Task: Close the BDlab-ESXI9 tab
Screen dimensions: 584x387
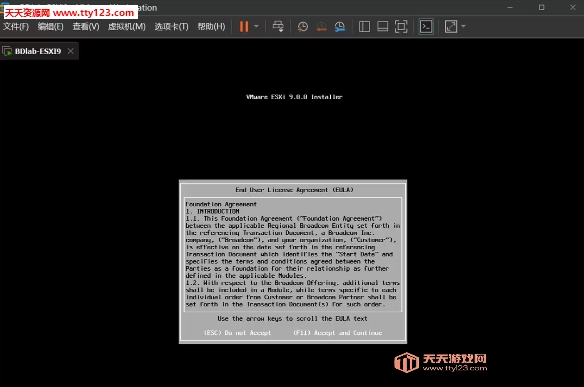Action: point(71,51)
